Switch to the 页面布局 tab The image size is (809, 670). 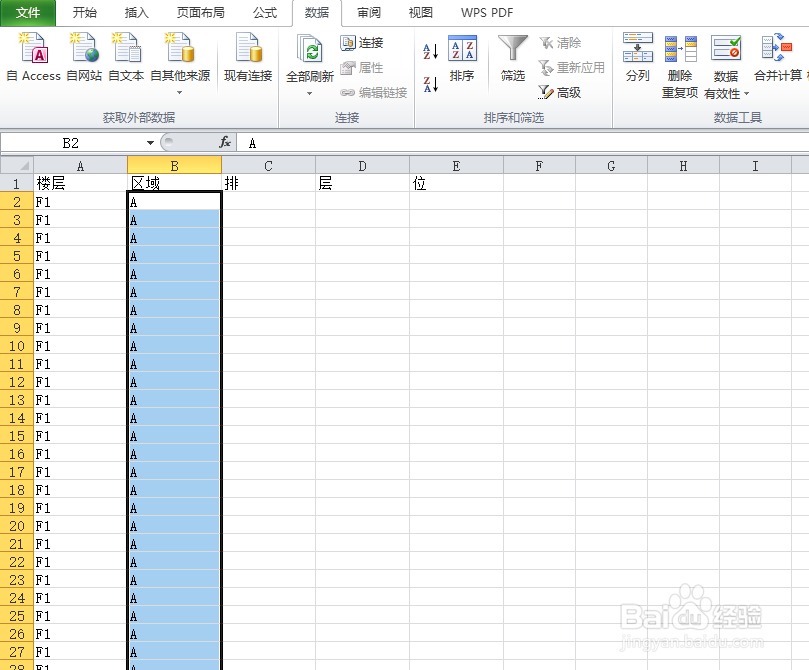click(x=201, y=13)
